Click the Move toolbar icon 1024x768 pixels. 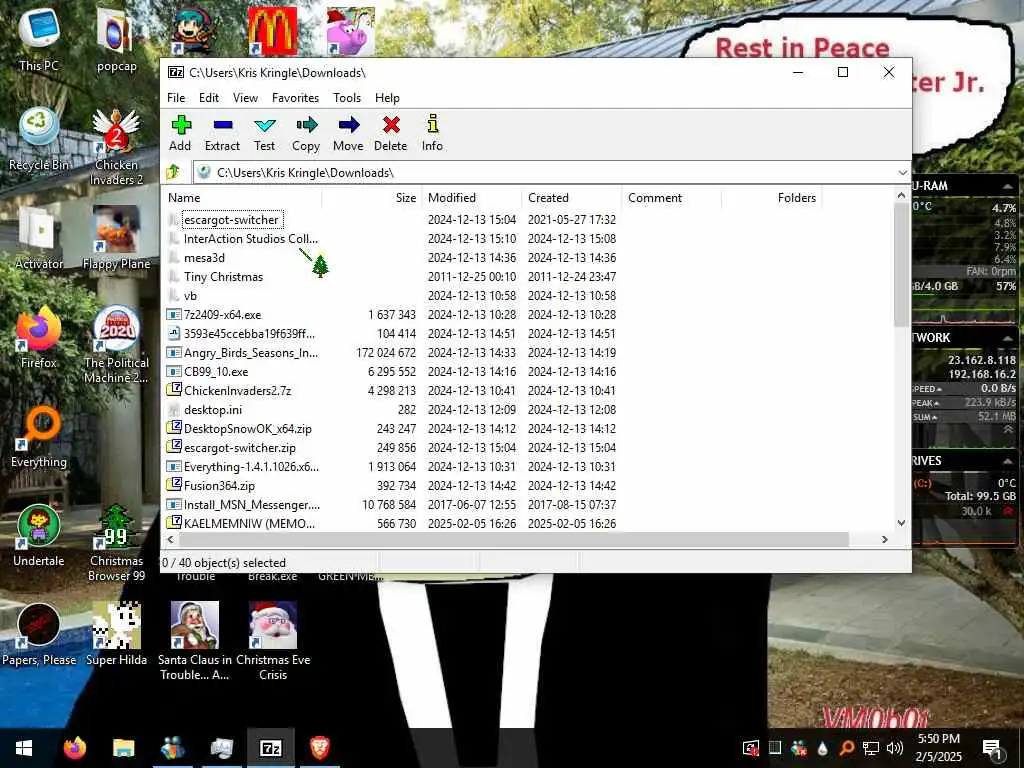[348, 133]
